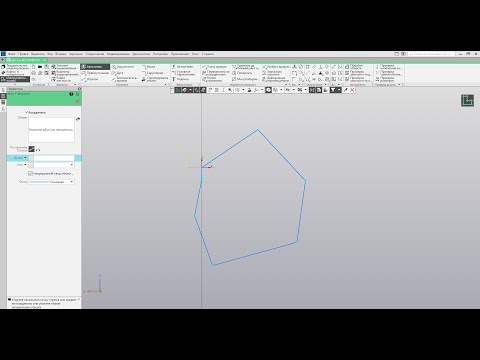Open the Угол value dropdown arrow
This screenshot has height=360, width=480.
point(72,165)
